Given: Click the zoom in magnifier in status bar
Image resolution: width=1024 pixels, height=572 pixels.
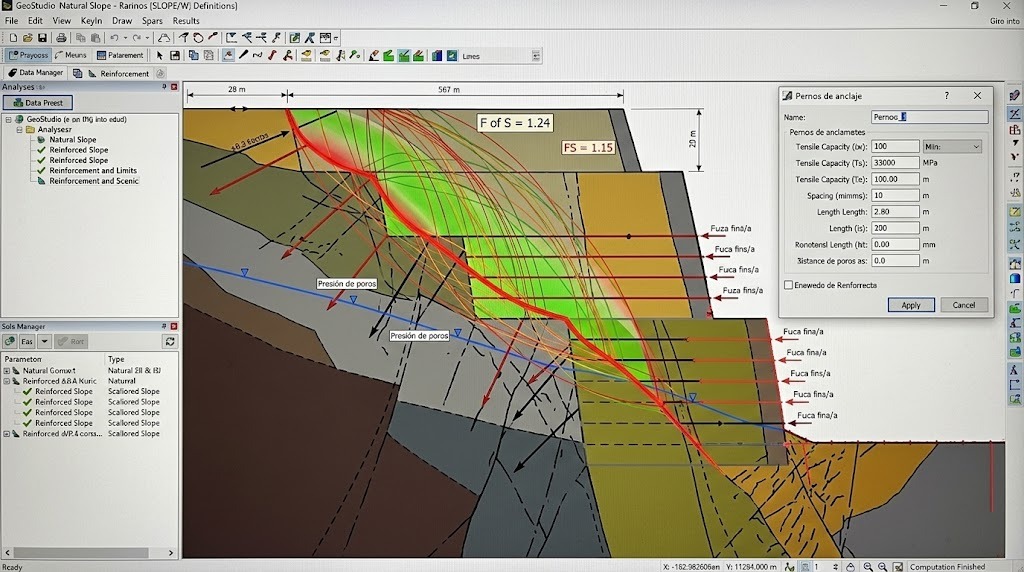Looking at the screenshot, I should 882,567.
